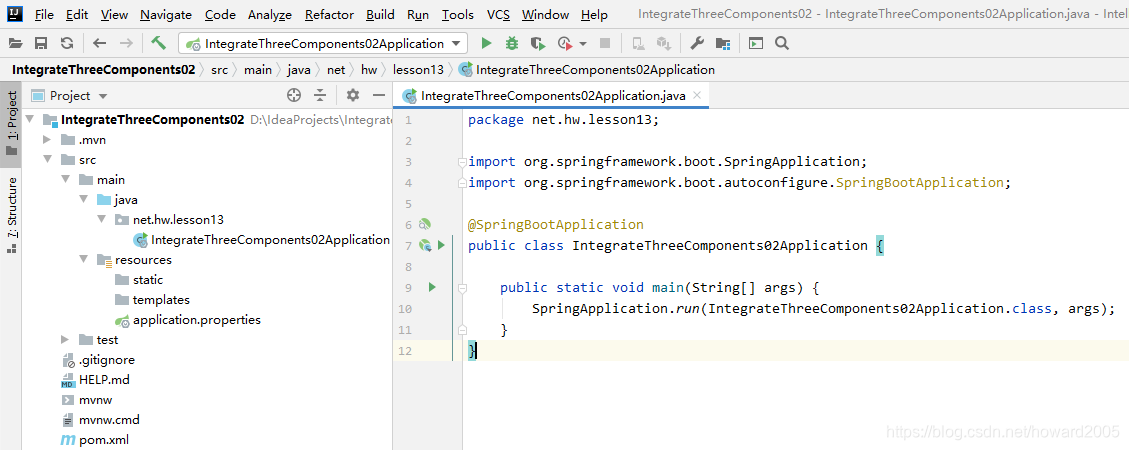Click breadcrumb src in navigation bar
Viewport: 1129px width, 450px height.
coord(220,70)
